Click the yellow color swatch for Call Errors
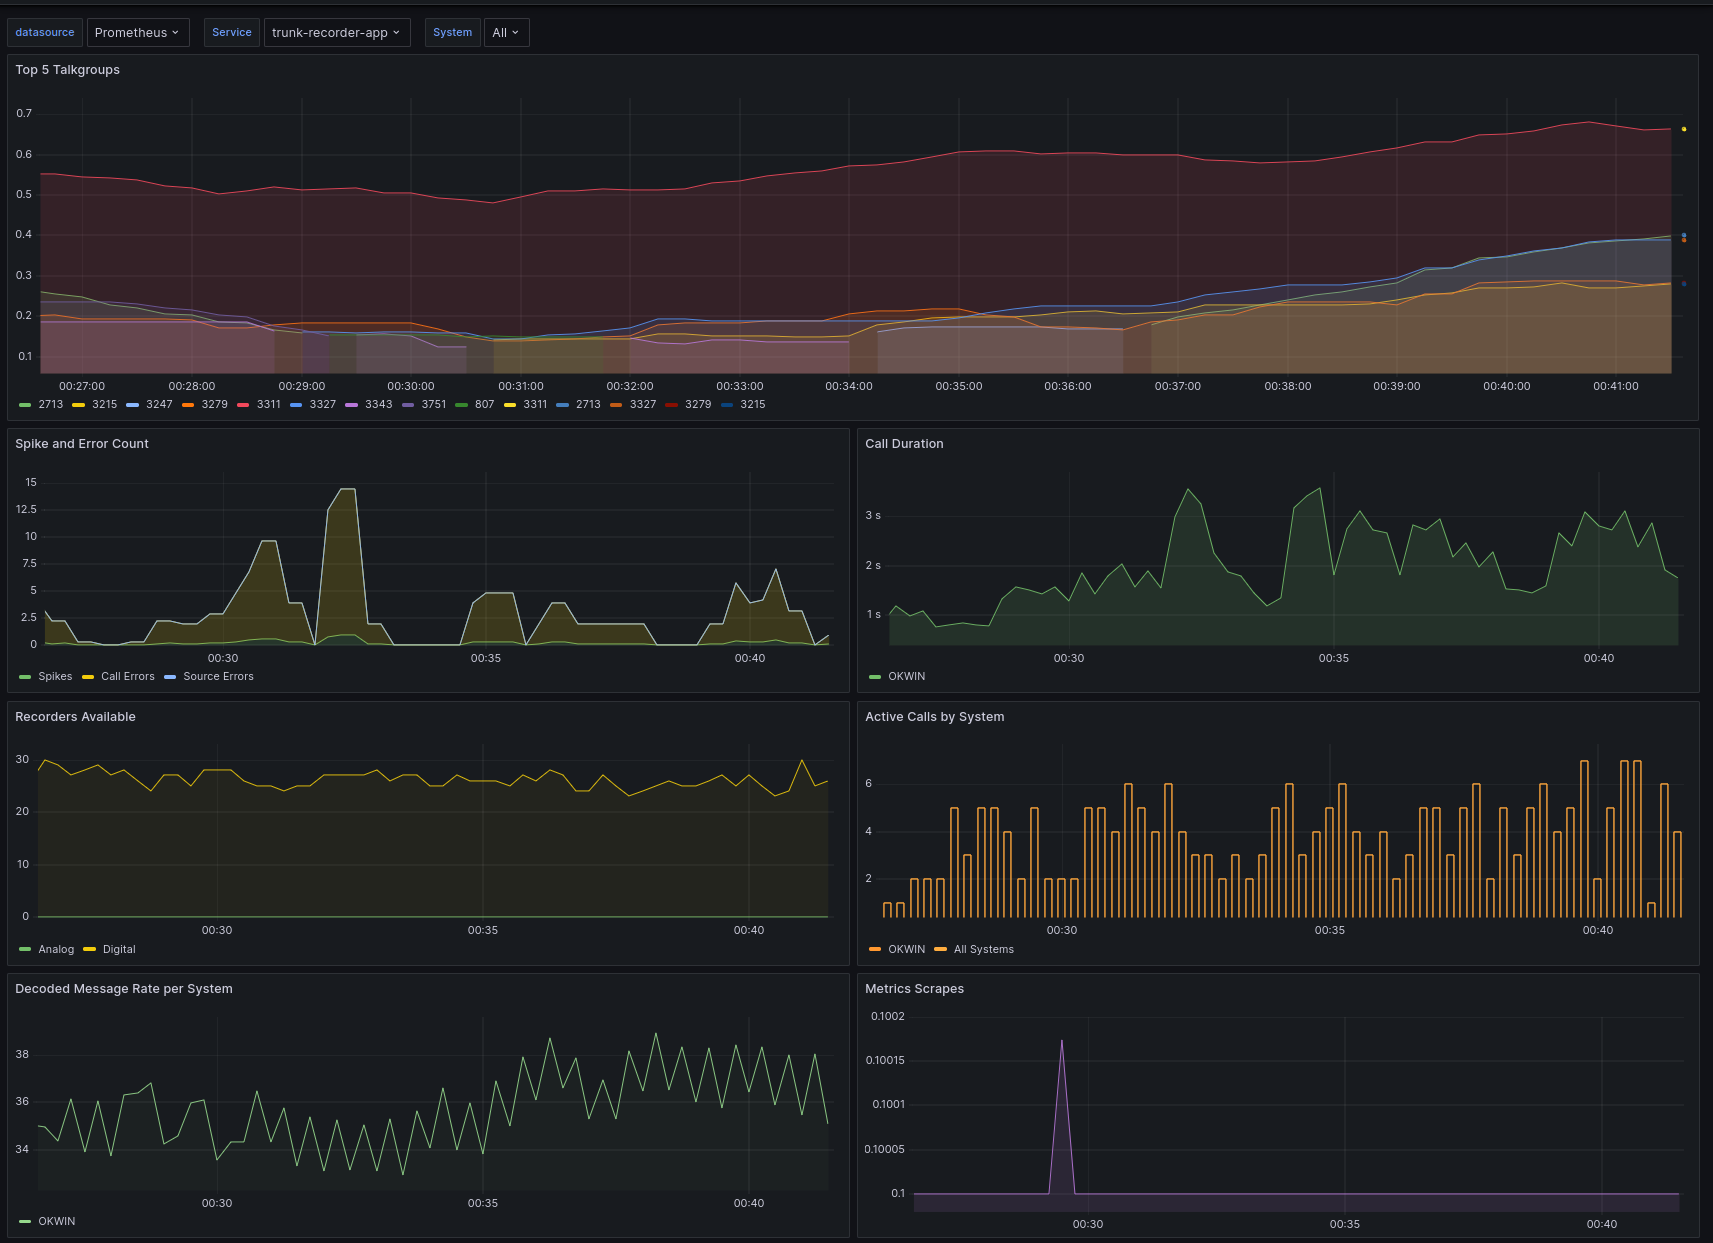Image resolution: width=1713 pixels, height=1243 pixels. [x=88, y=677]
